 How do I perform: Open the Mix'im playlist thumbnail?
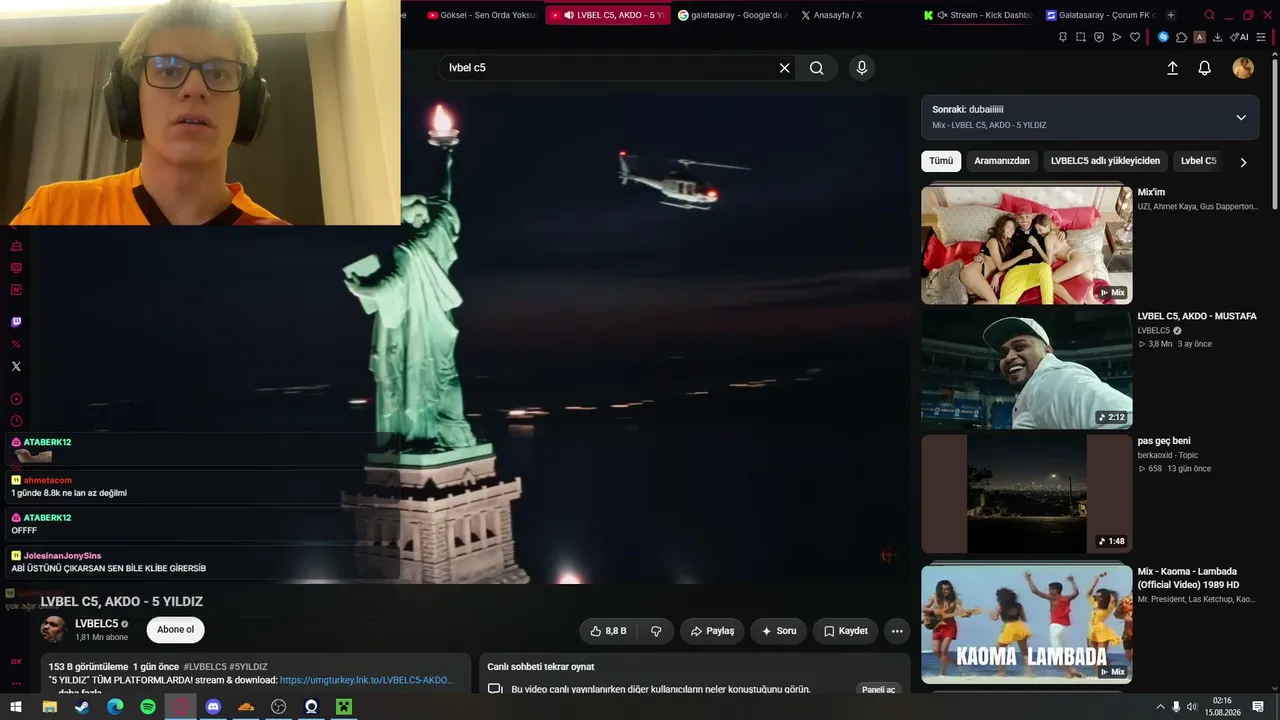tap(1027, 245)
